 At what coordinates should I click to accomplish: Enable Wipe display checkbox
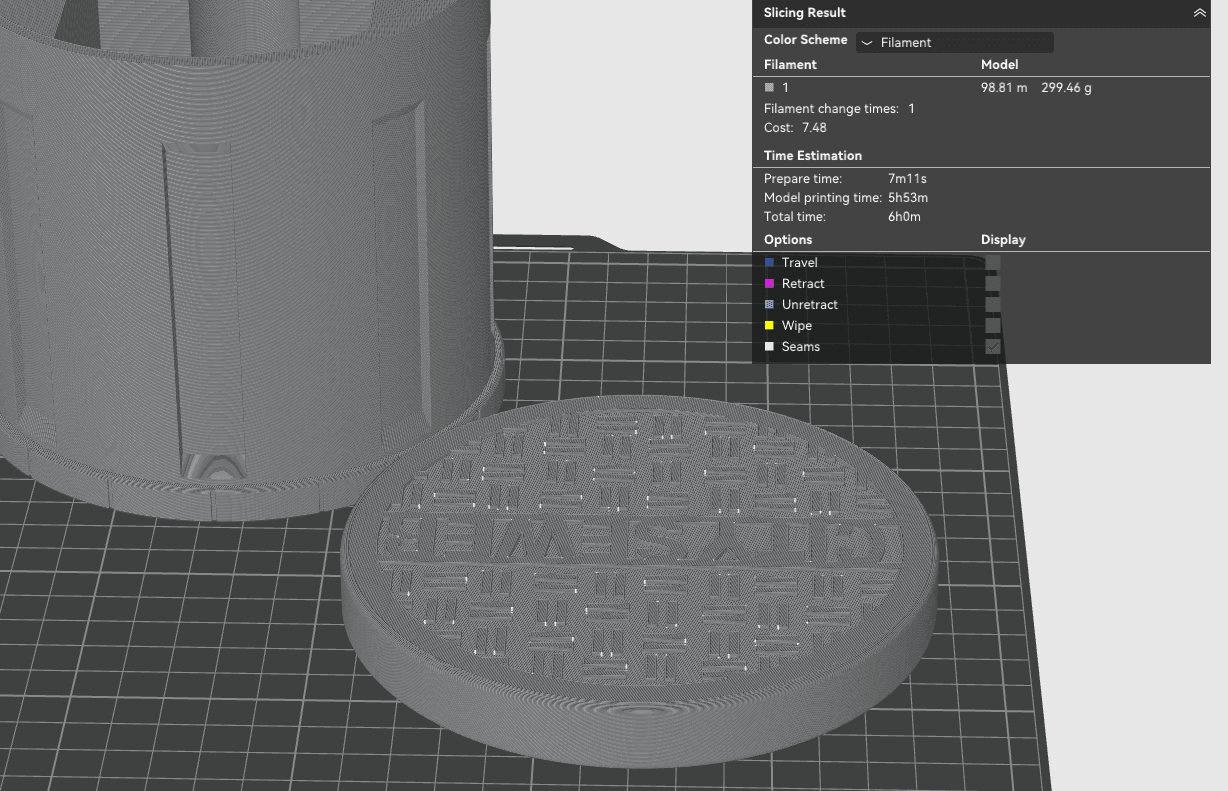click(993, 326)
